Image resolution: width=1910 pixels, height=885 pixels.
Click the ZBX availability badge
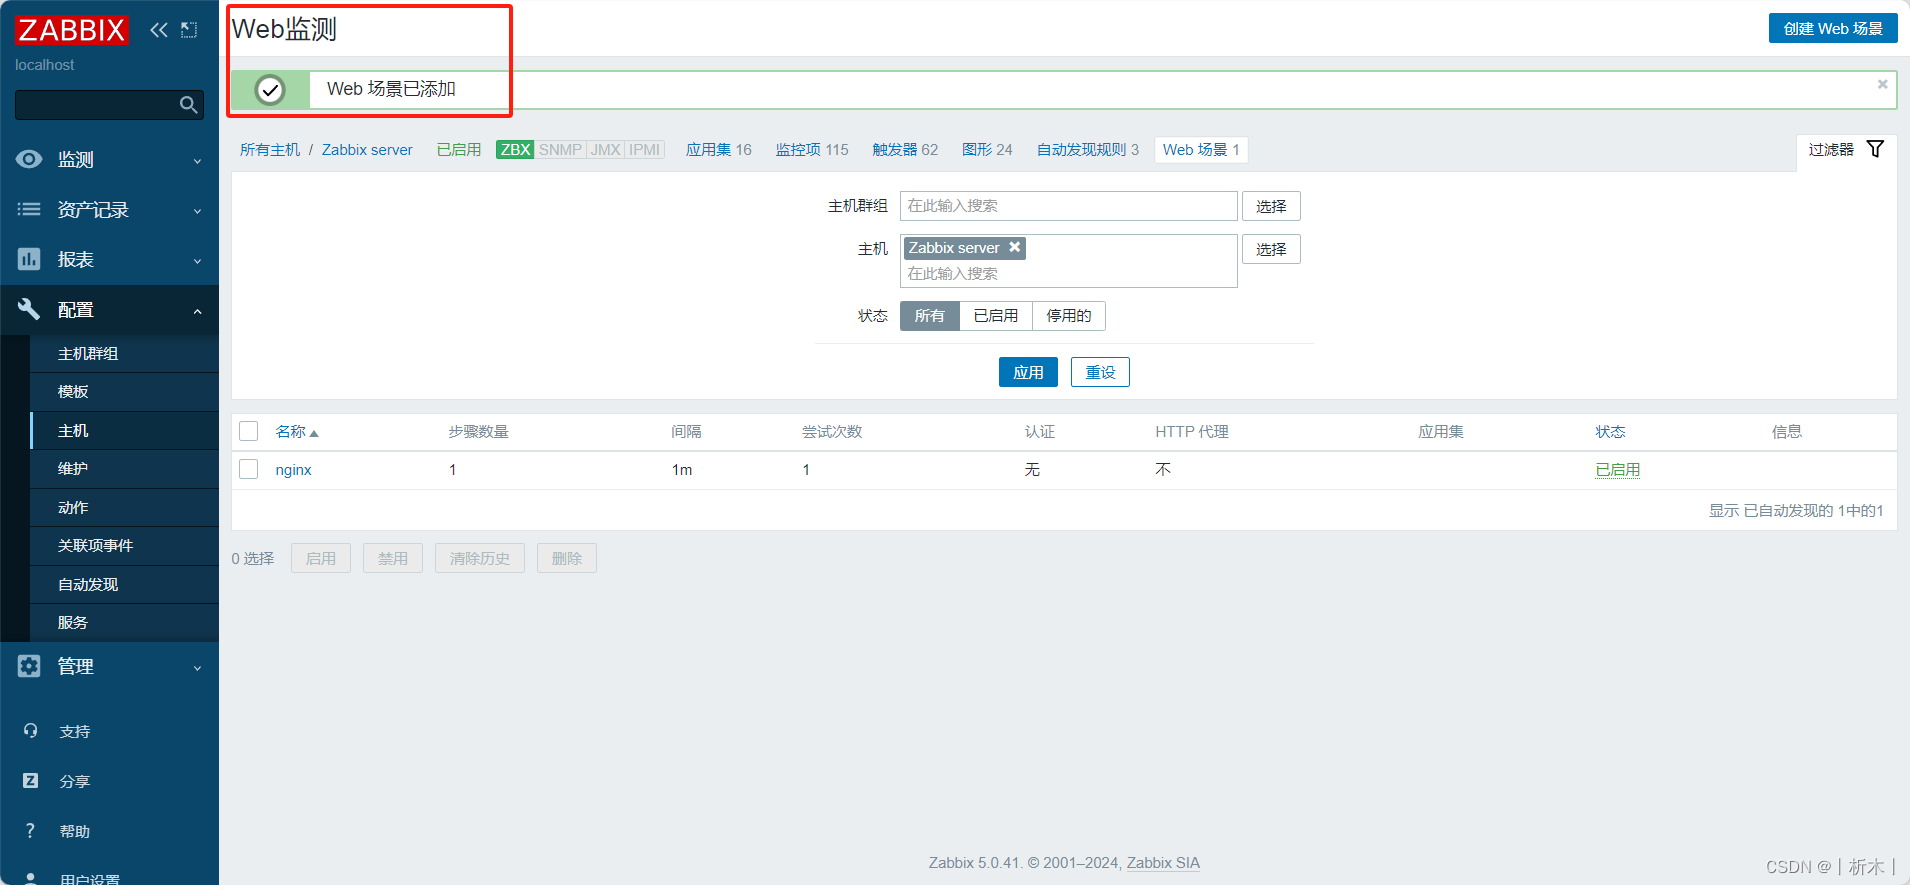pyautogui.click(x=515, y=150)
